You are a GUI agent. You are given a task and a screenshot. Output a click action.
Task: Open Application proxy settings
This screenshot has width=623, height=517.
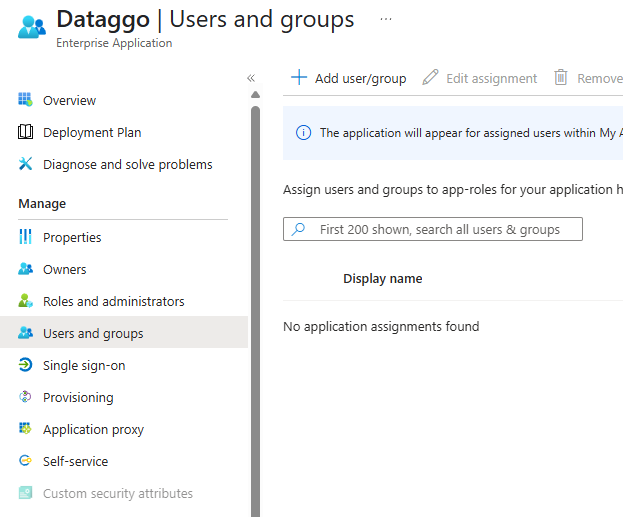(x=93, y=430)
